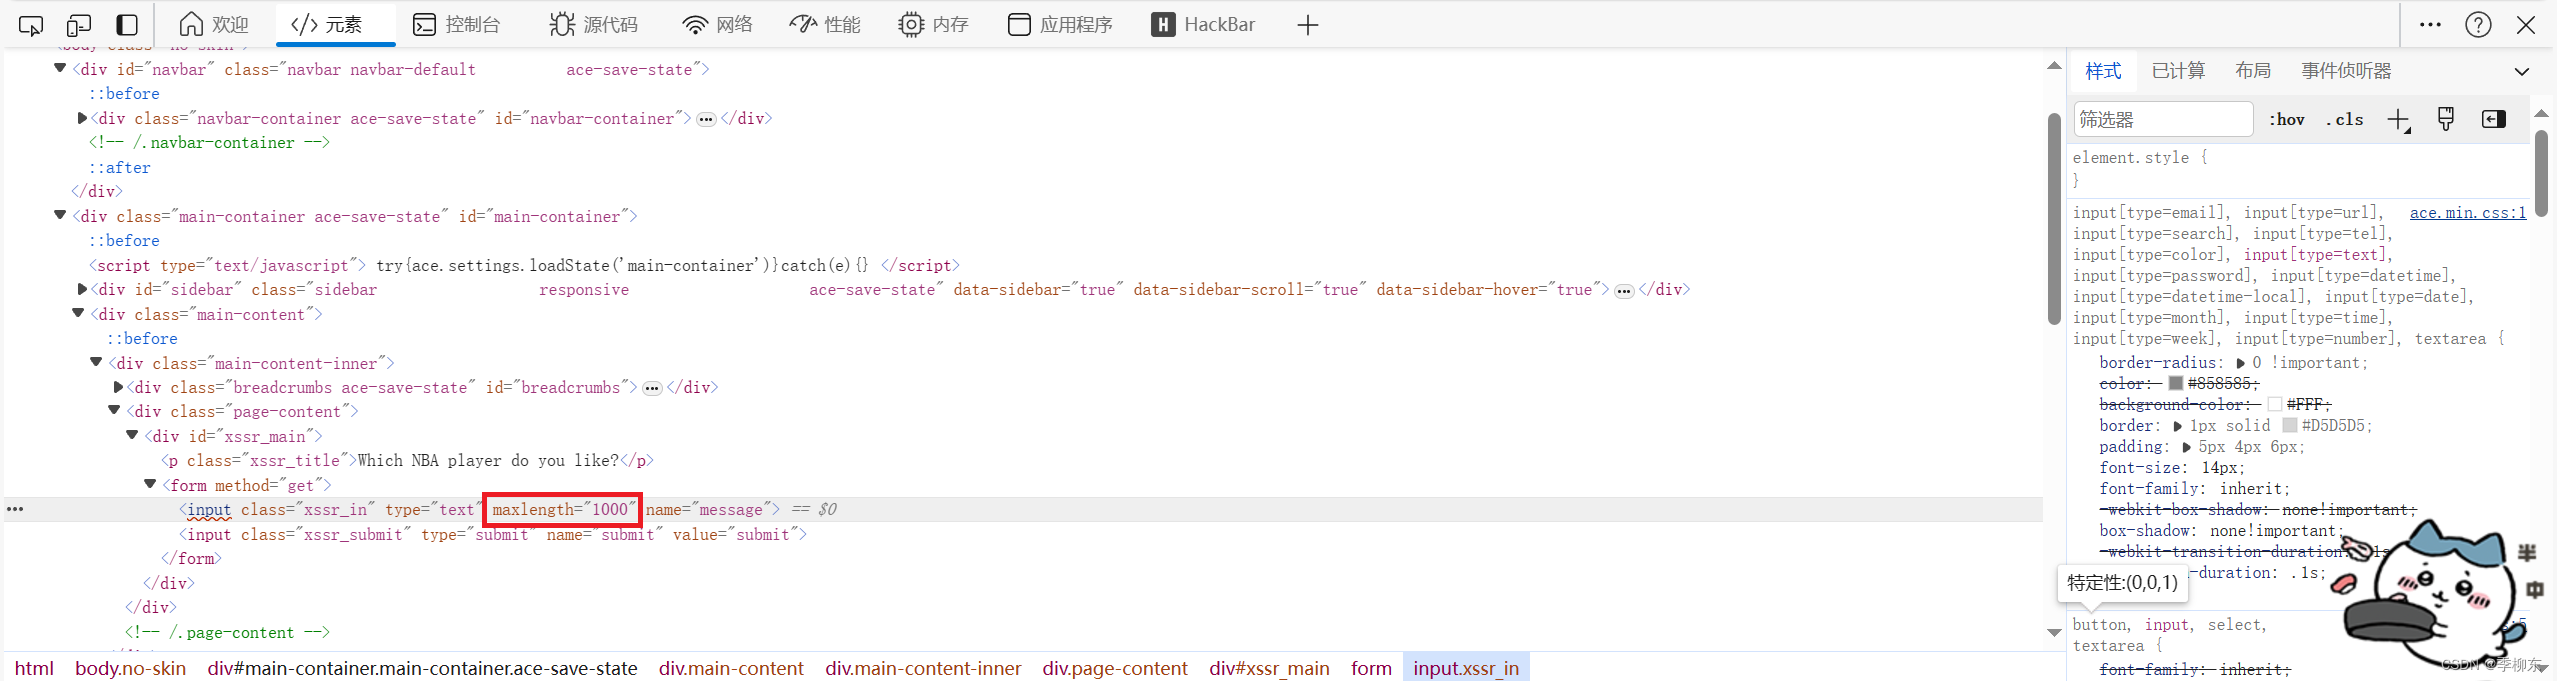Expand the breadcrumbs div node
Viewport: 2557px width, 681px height.
pos(118,387)
